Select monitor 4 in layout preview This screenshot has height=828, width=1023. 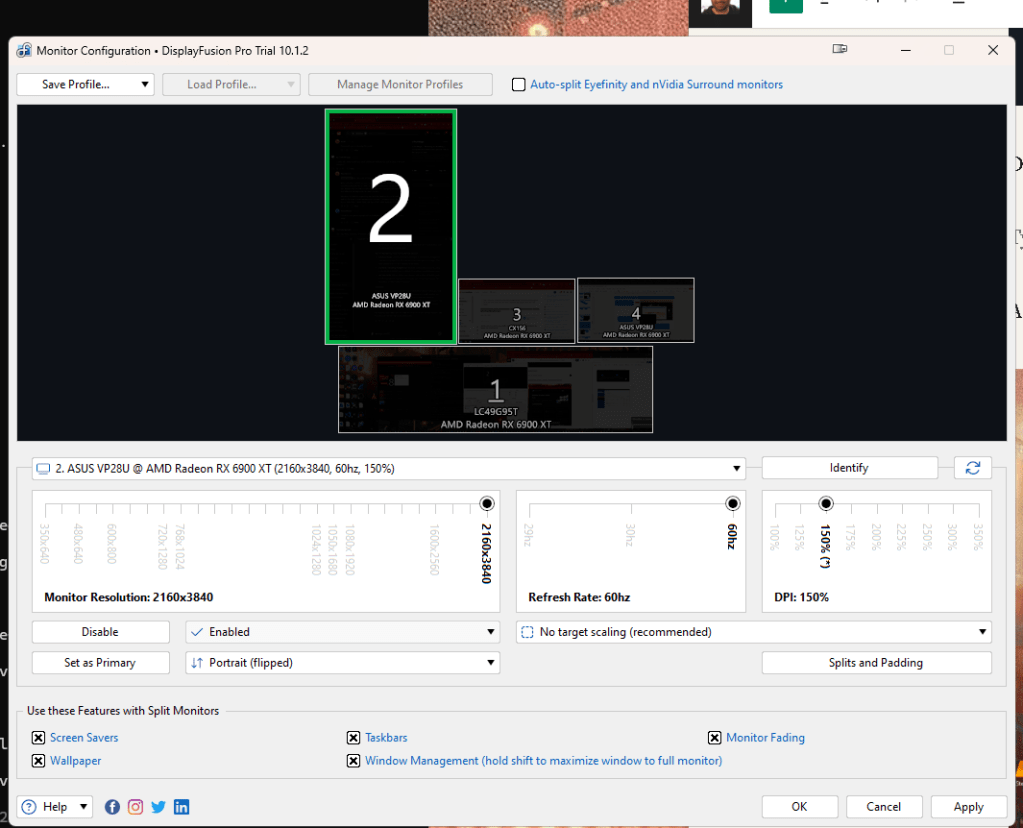point(635,310)
